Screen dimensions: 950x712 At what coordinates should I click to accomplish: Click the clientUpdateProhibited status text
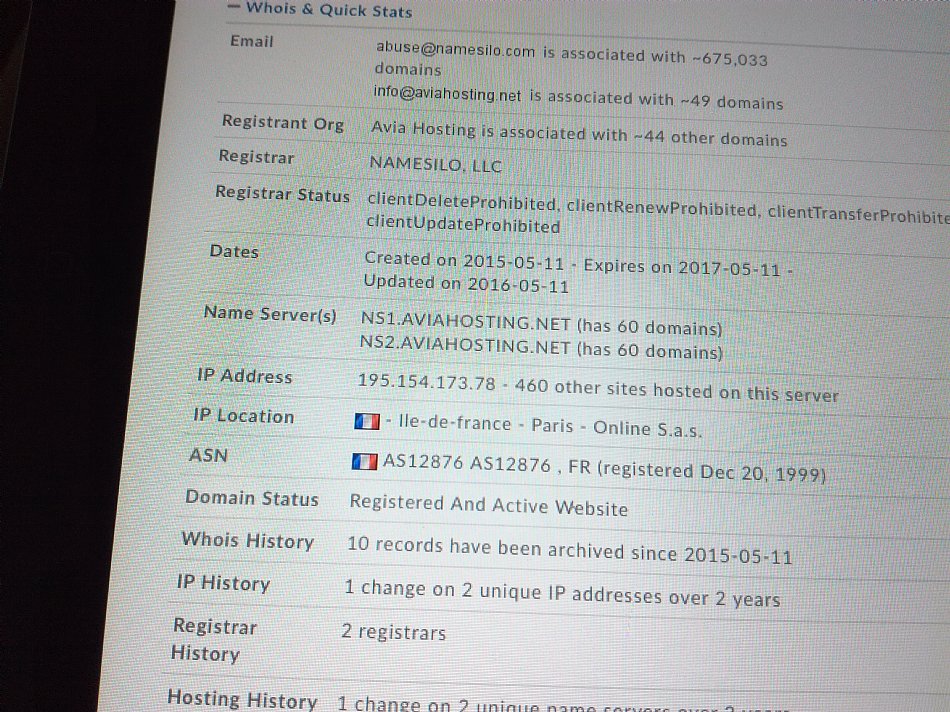463,226
